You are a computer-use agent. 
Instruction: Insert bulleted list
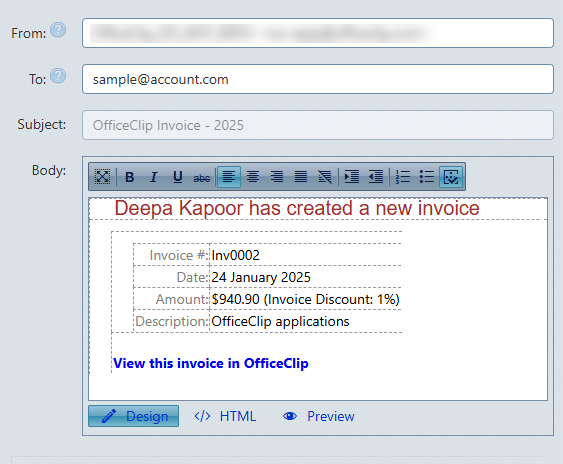427,177
